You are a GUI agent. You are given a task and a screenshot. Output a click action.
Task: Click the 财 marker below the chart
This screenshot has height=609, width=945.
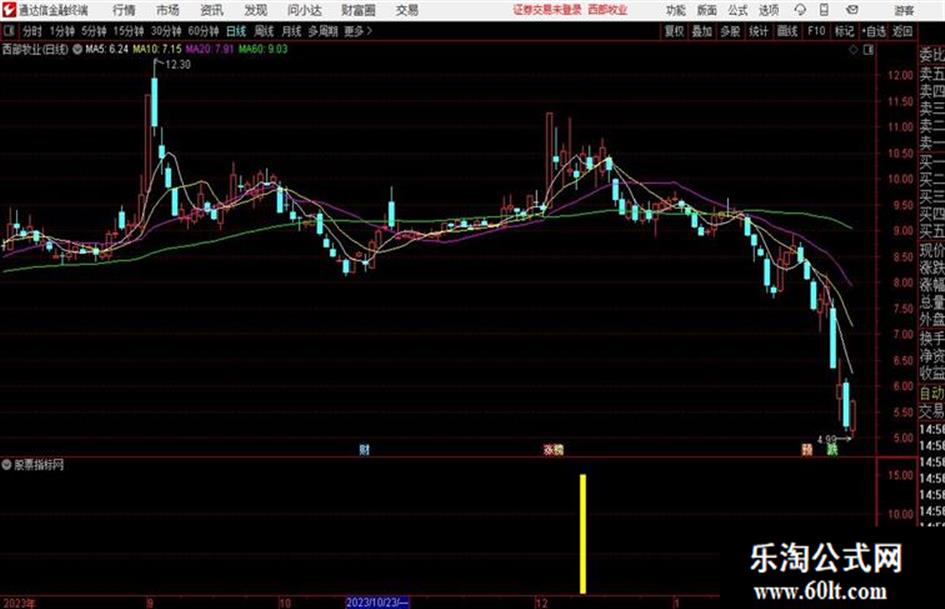pos(364,449)
